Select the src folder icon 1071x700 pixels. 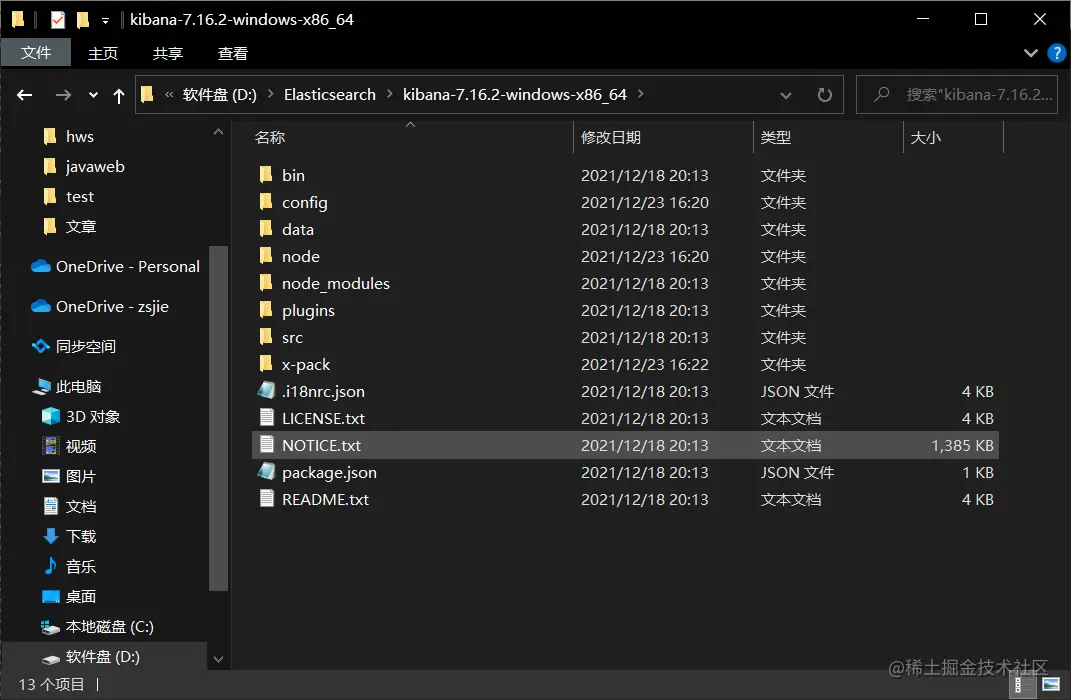tap(266, 337)
